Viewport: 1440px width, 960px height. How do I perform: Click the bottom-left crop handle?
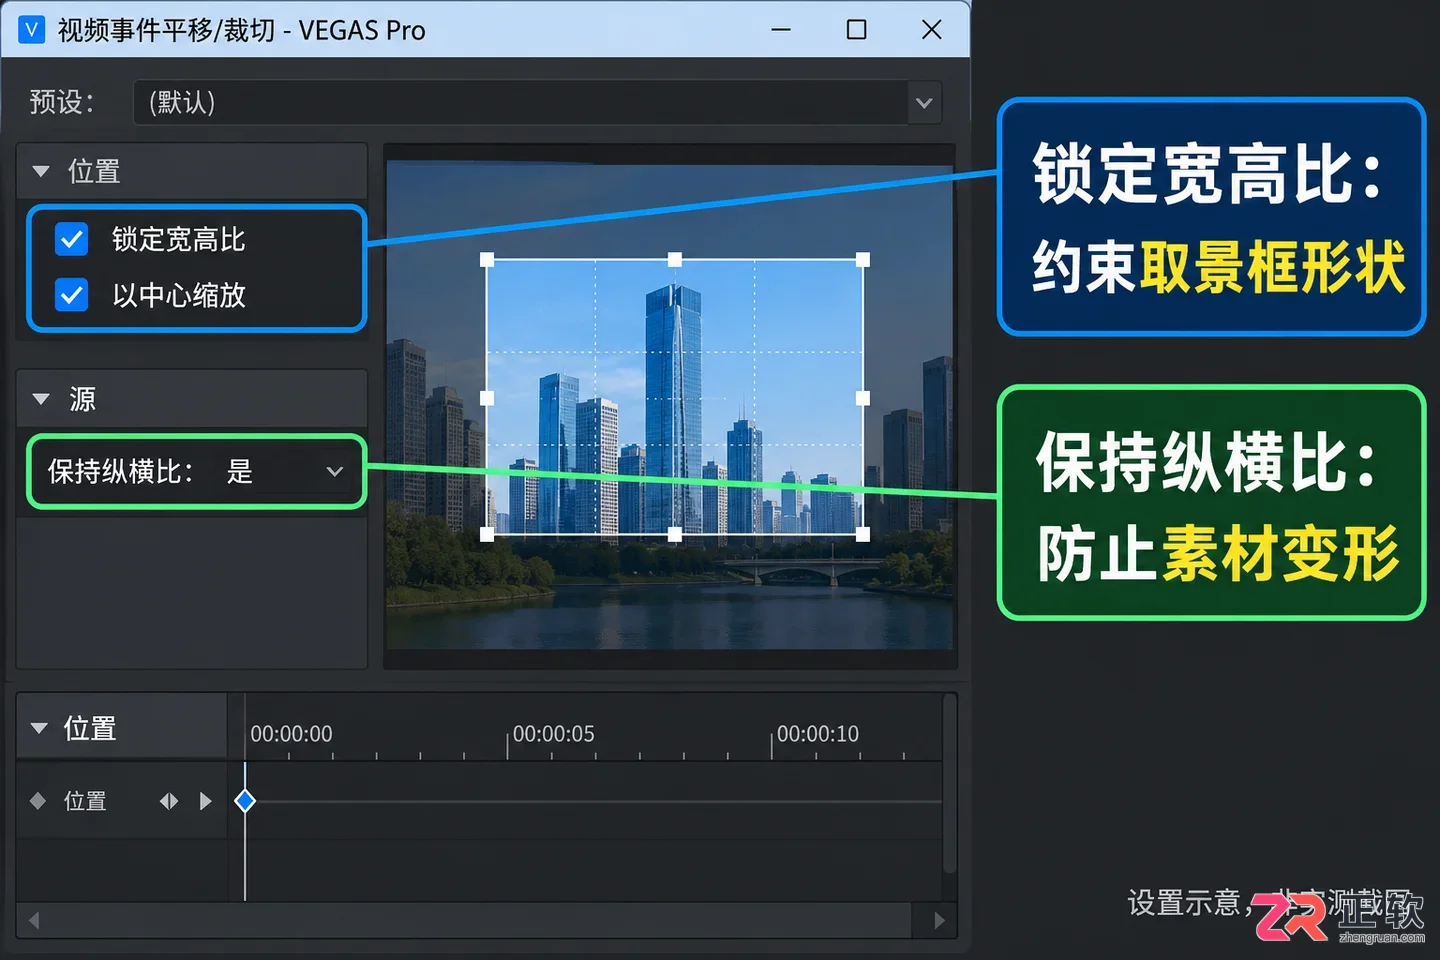[x=487, y=535]
